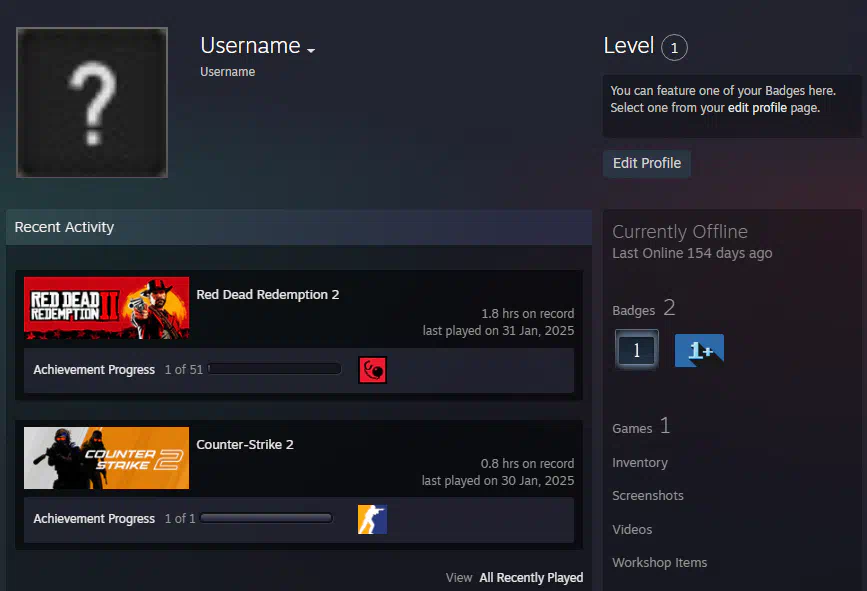Follow the edit profile page link
This screenshot has height=591, width=867.
(757, 108)
